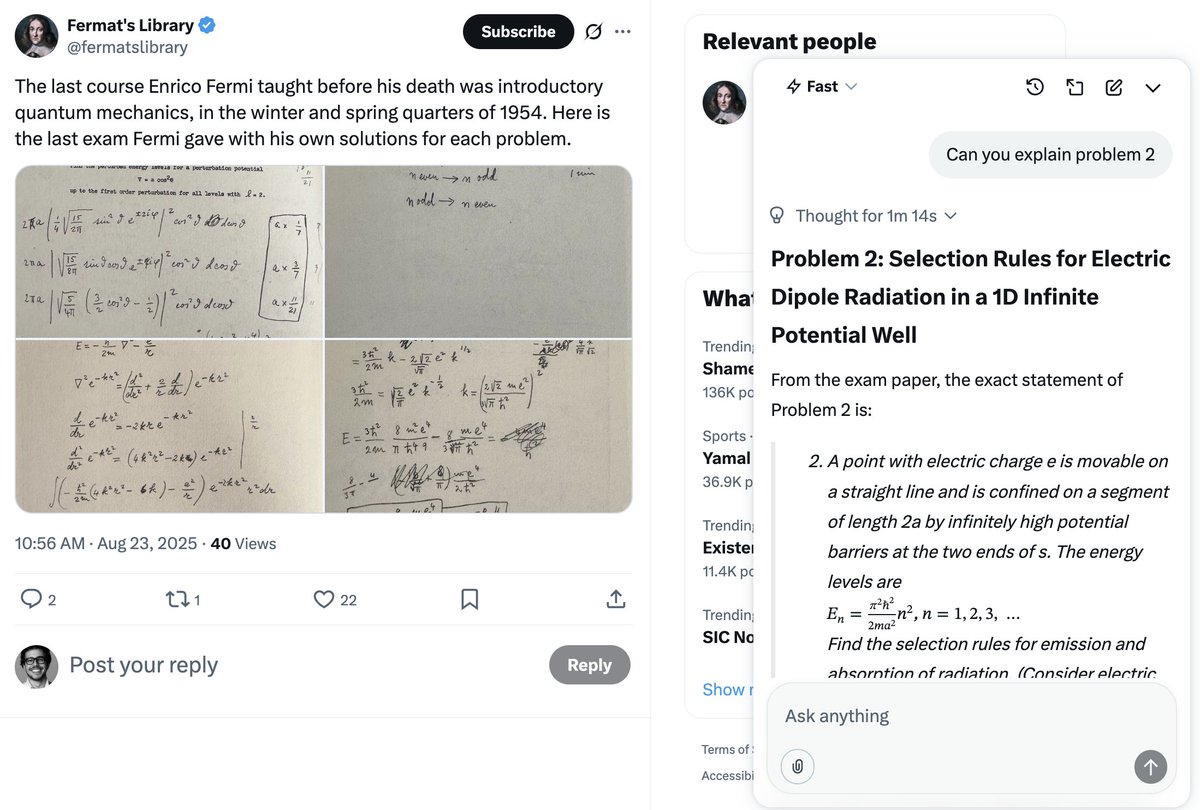Open the three-dots more menu on post
This screenshot has height=810, width=1200.
tap(623, 32)
